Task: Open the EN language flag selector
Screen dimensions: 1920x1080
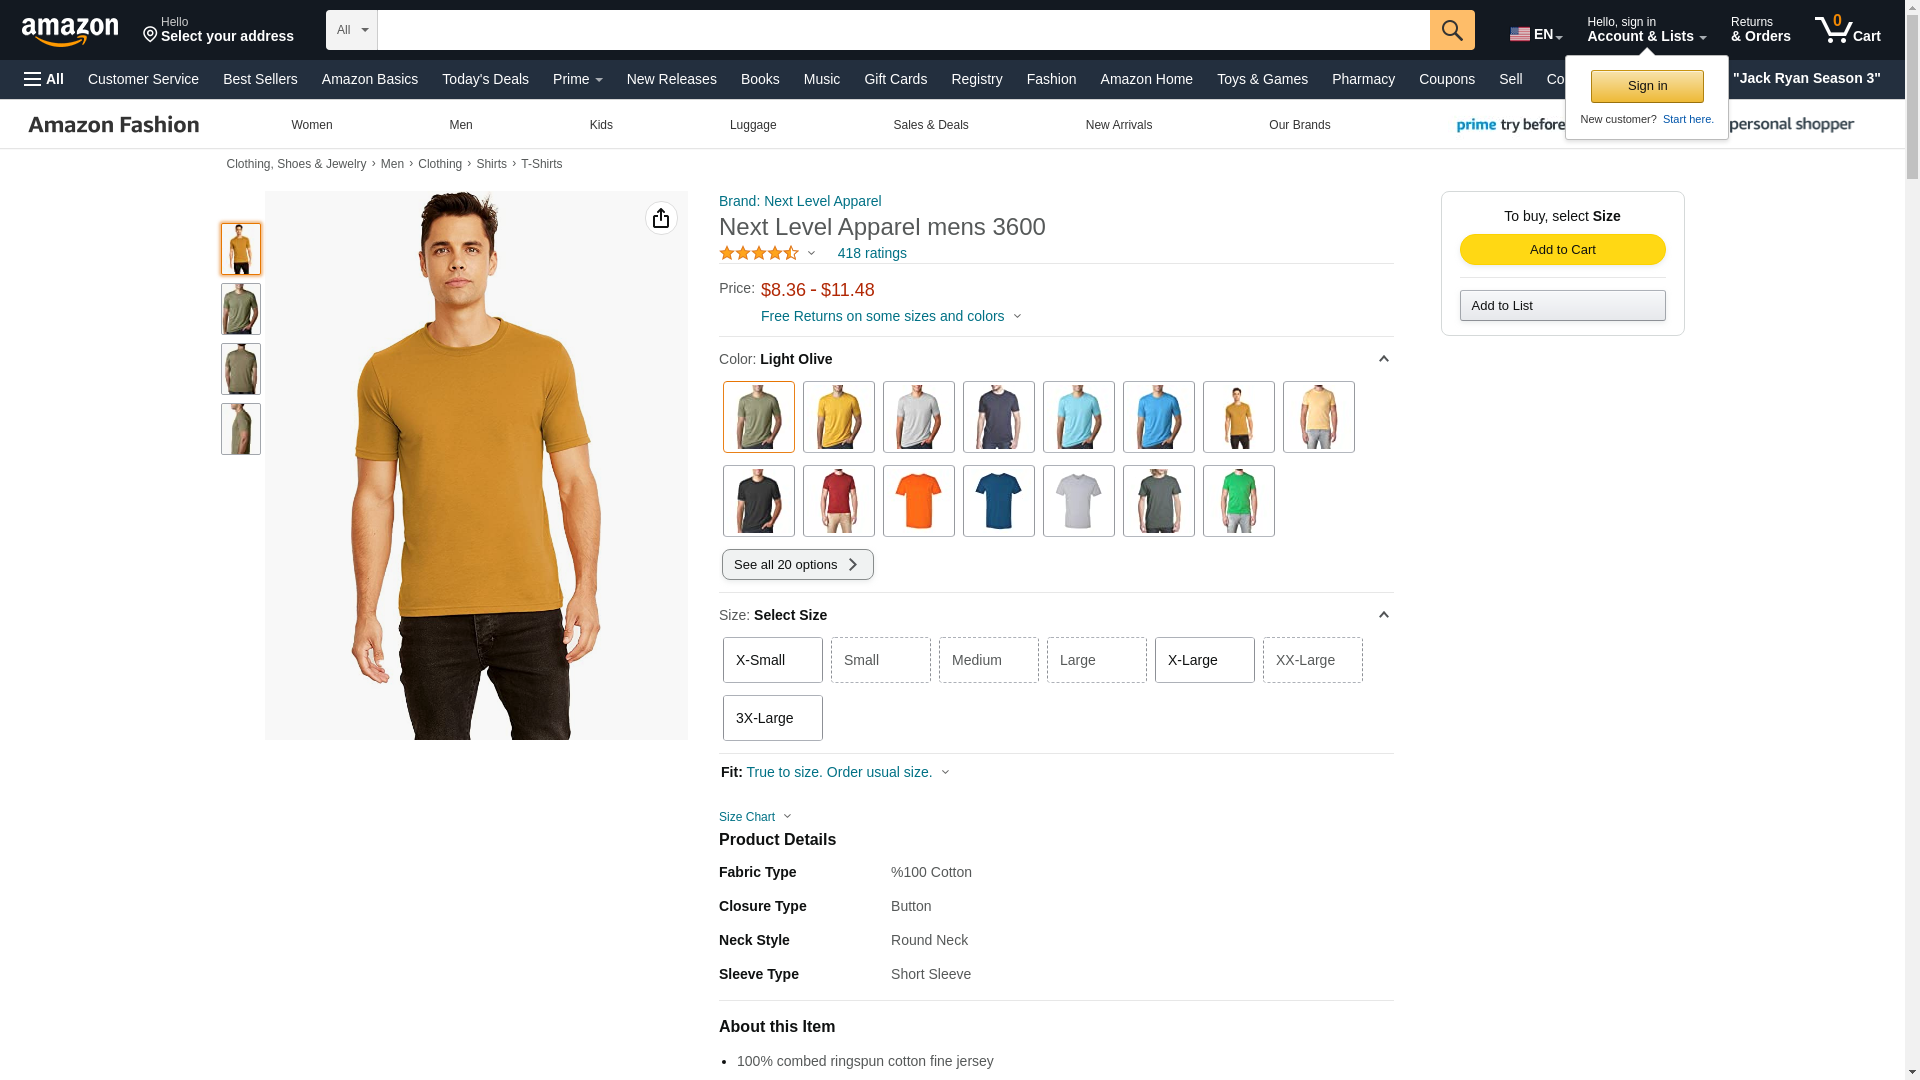Action: click(x=1536, y=34)
